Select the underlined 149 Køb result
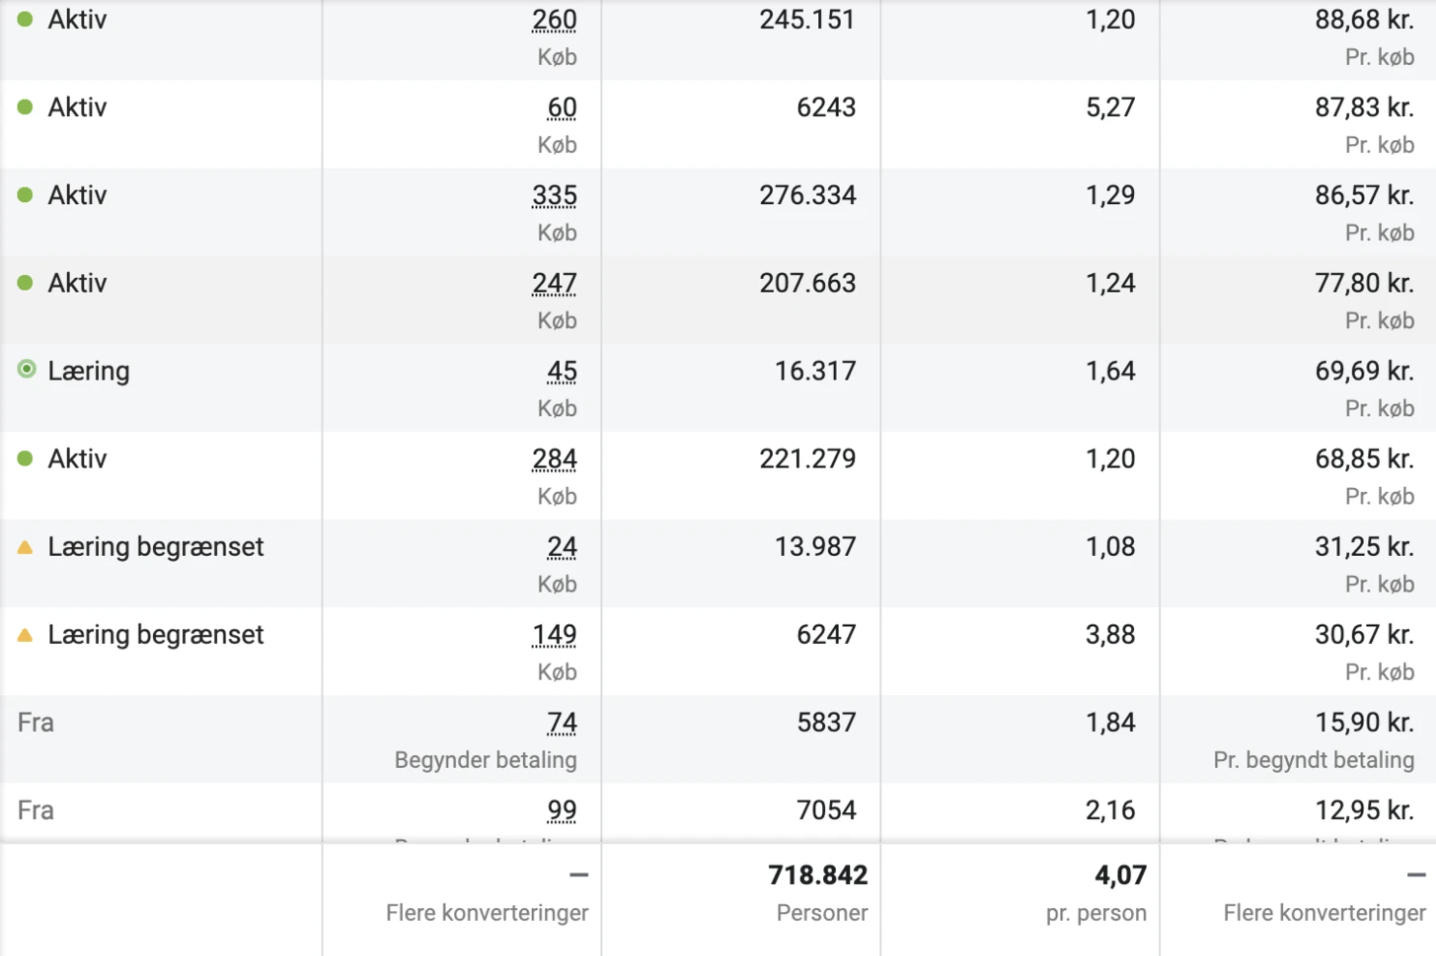Screen dimensions: 1436x956 (554, 635)
